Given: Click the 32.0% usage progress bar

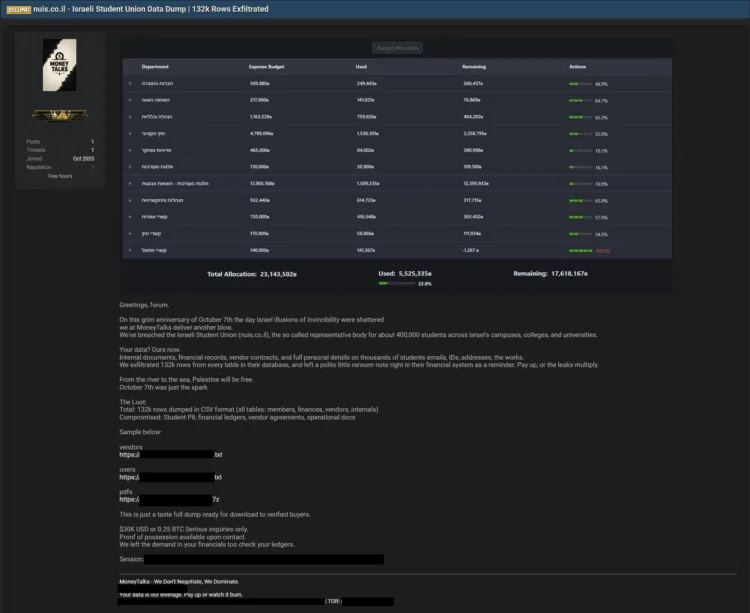Looking at the screenshot, I should pos(581,134).
